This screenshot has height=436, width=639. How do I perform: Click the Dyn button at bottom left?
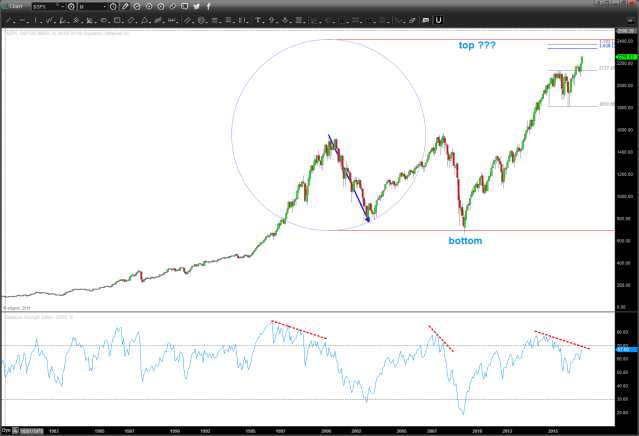click(8, 428)
